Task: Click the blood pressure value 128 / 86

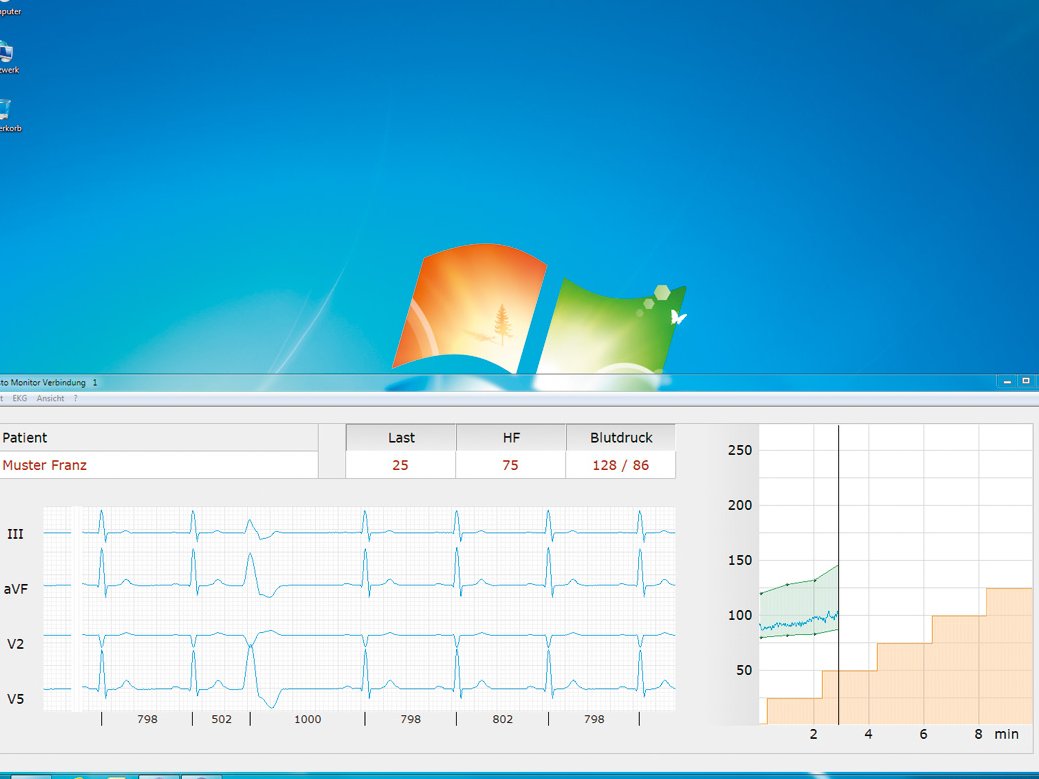Action: [x=620, y=465]
